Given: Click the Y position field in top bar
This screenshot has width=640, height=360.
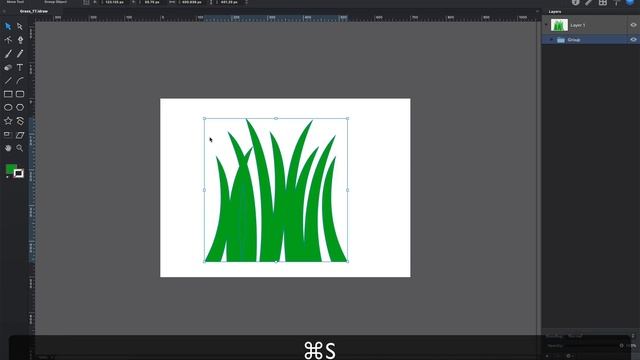Looking at the screenshot, I should tap(152, 2).
